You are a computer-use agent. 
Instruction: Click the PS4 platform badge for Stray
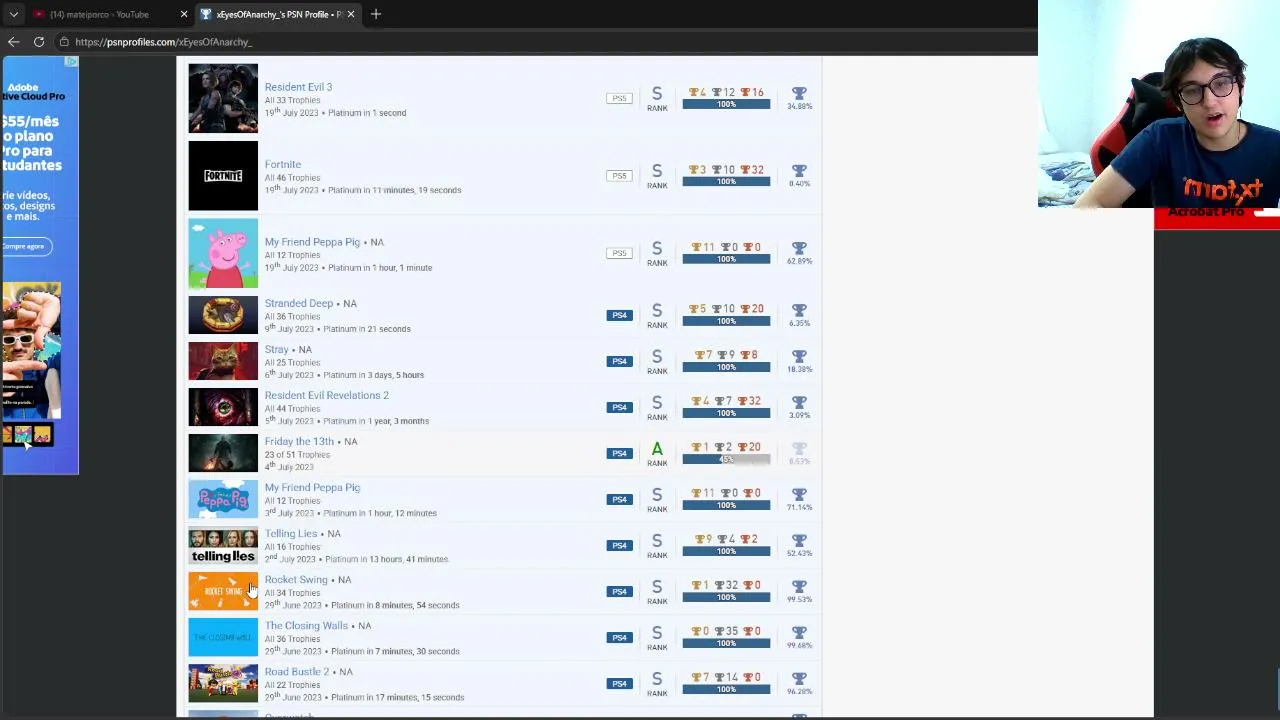pos(619,361)
